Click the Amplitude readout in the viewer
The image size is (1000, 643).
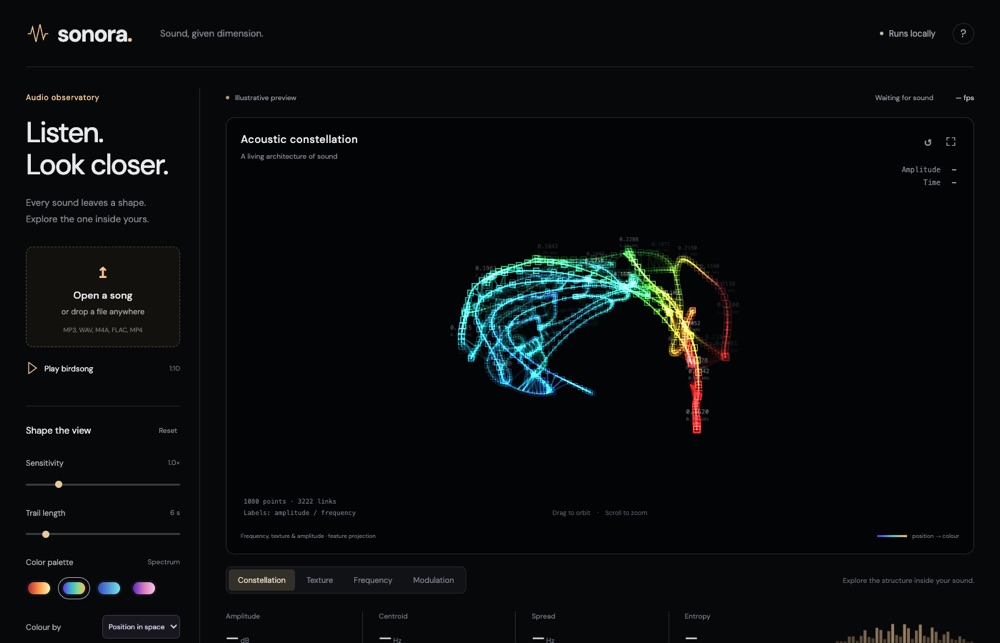929,170
